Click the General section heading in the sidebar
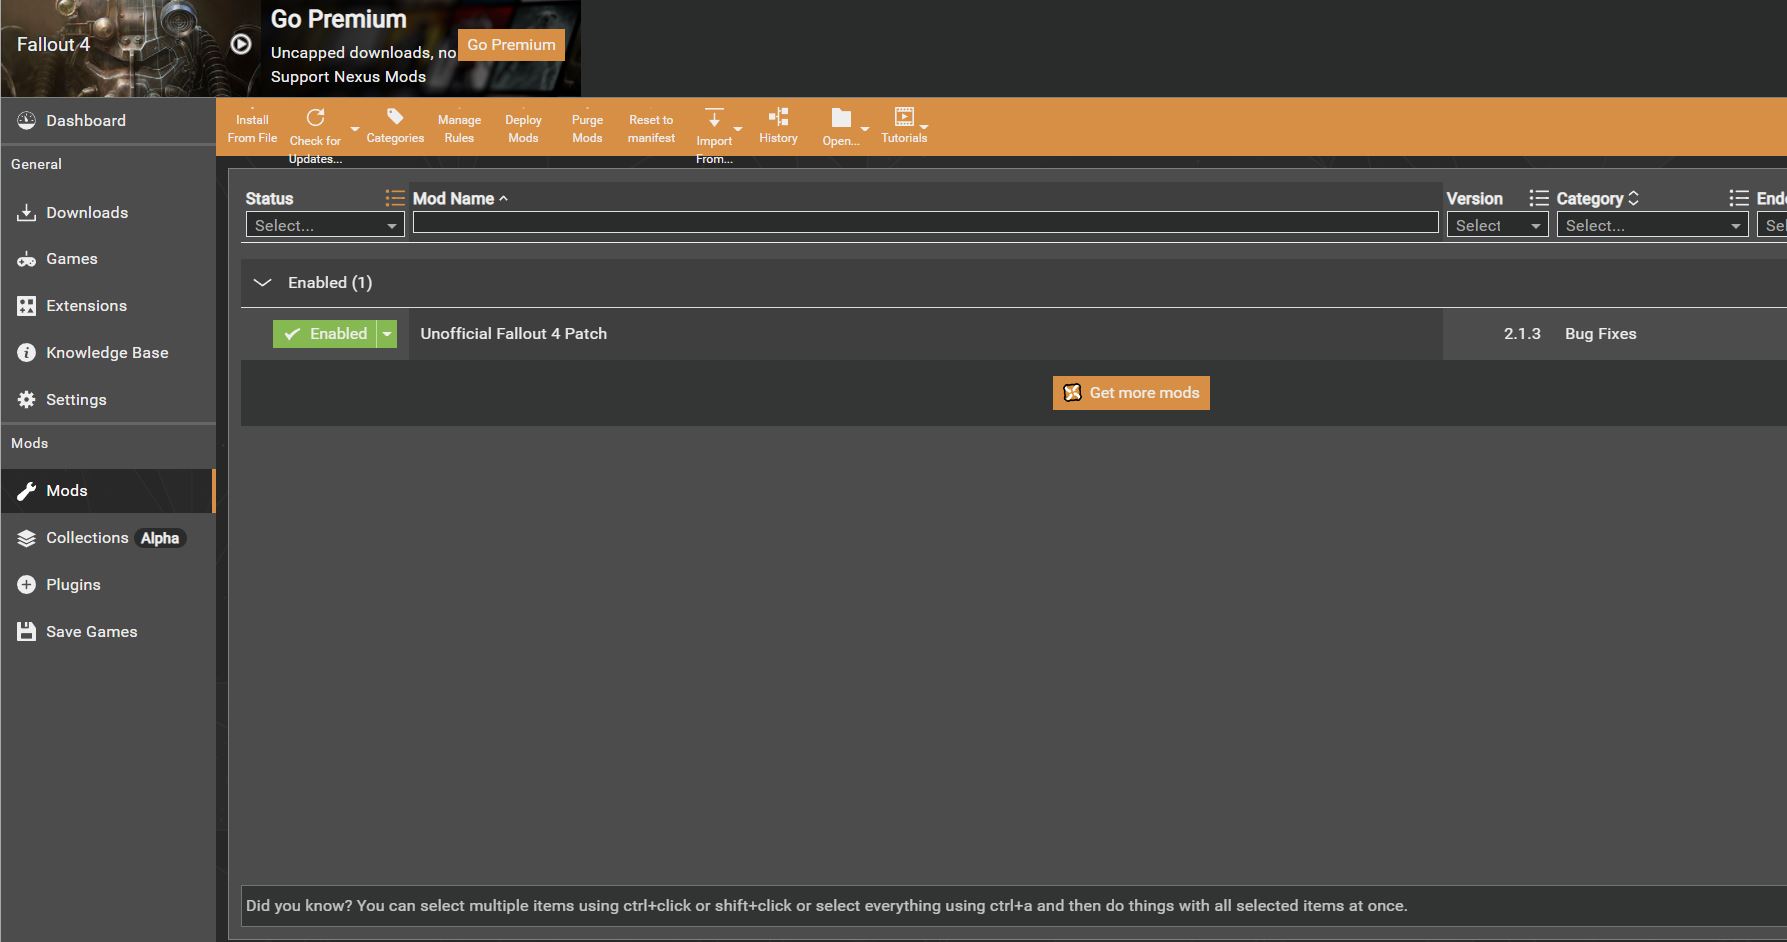Screen dimensions: 1787x942 36,164
